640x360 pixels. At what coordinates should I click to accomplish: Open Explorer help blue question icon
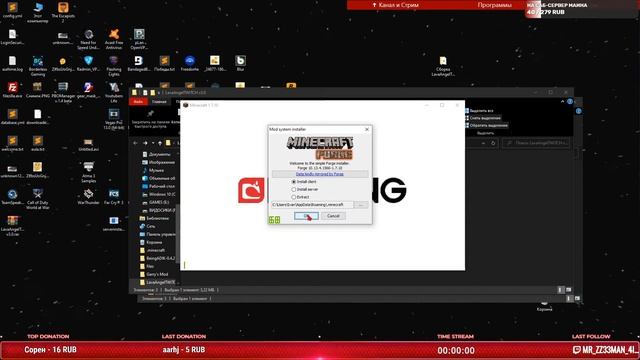570,102
